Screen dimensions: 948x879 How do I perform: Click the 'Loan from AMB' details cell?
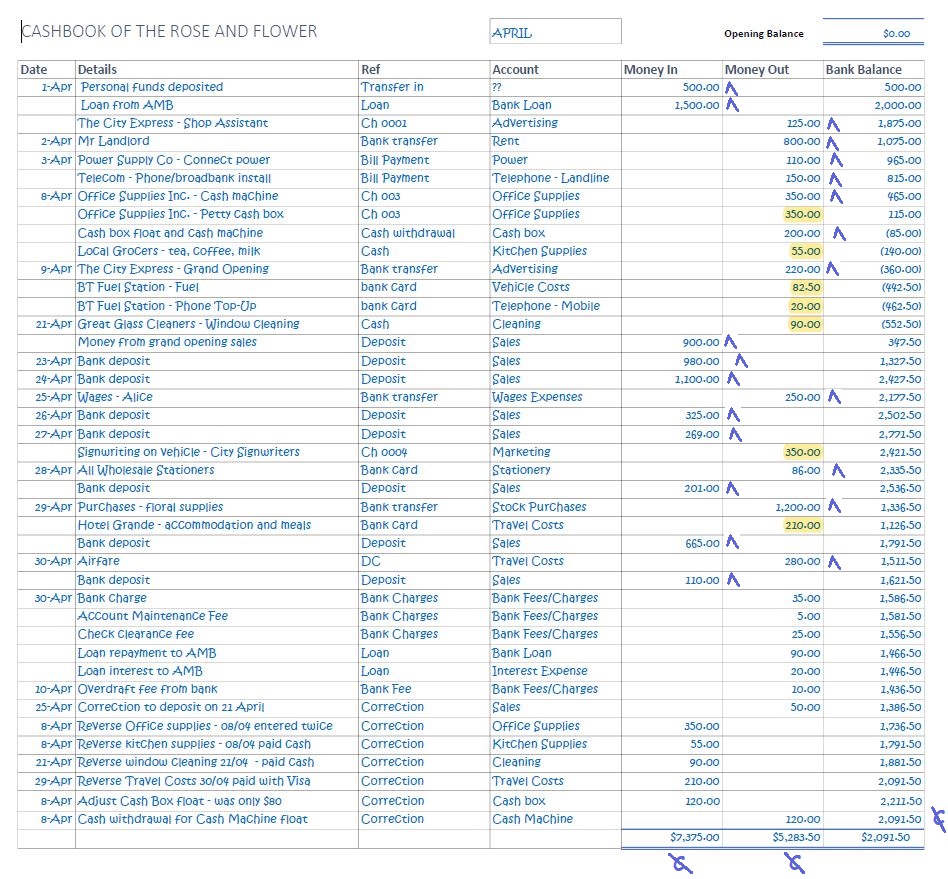(x=127, y=105)
